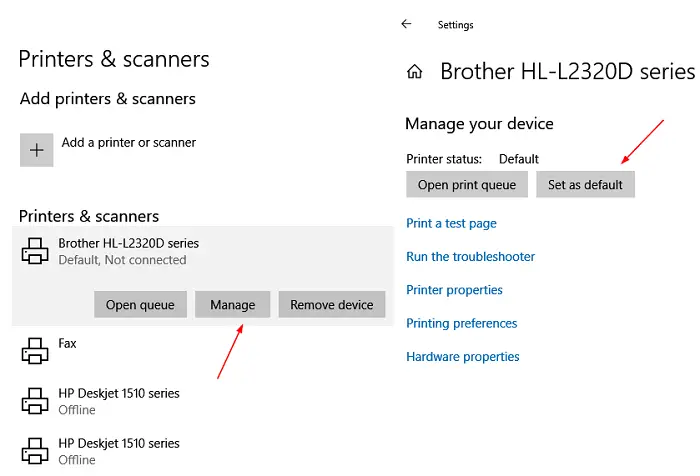Click the 'Add a printer or scanner' label

tap(129, 142)
